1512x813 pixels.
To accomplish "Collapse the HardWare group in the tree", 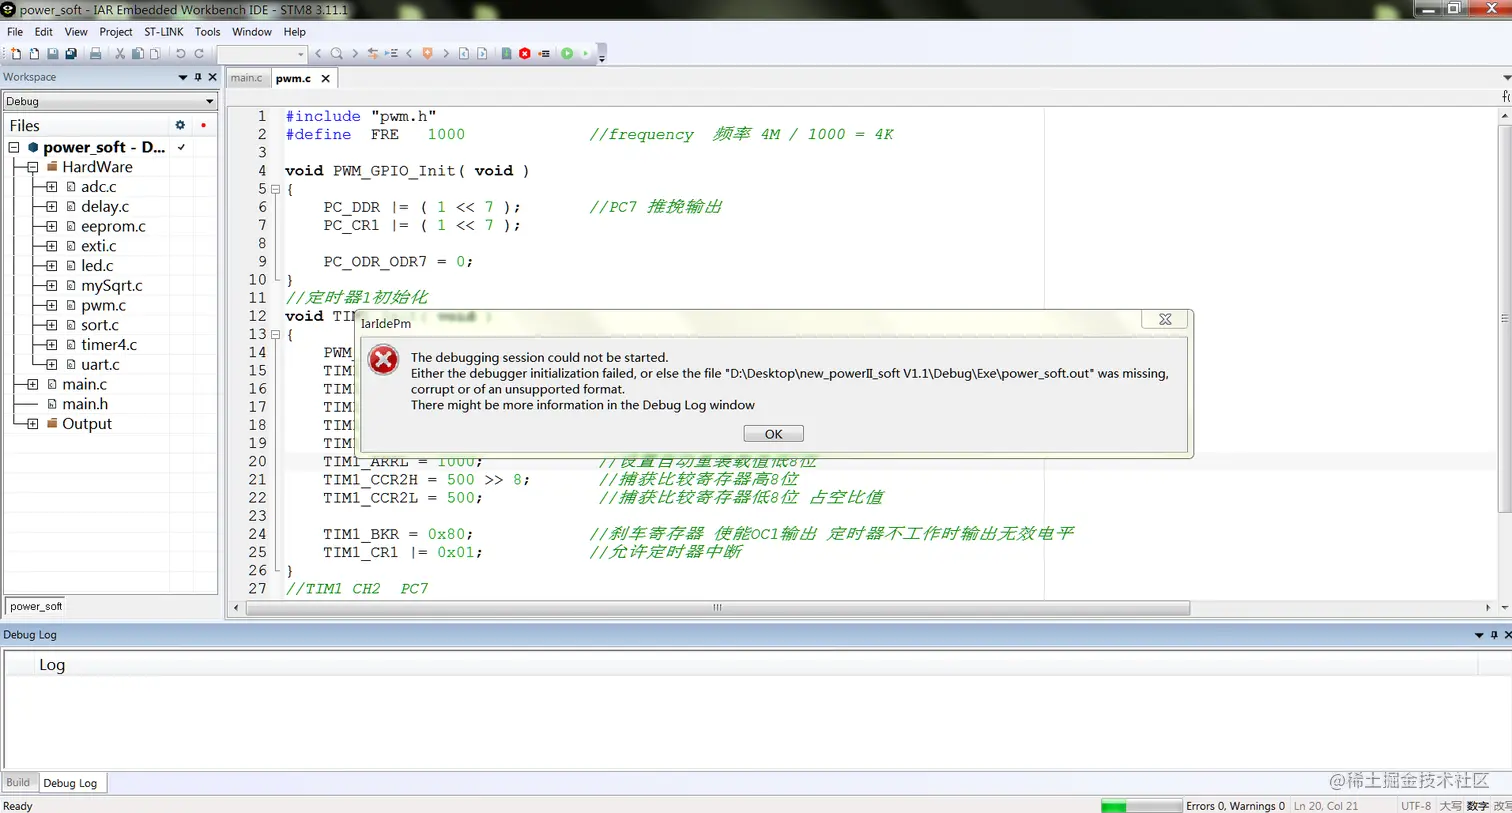I will tap(33, 167).
